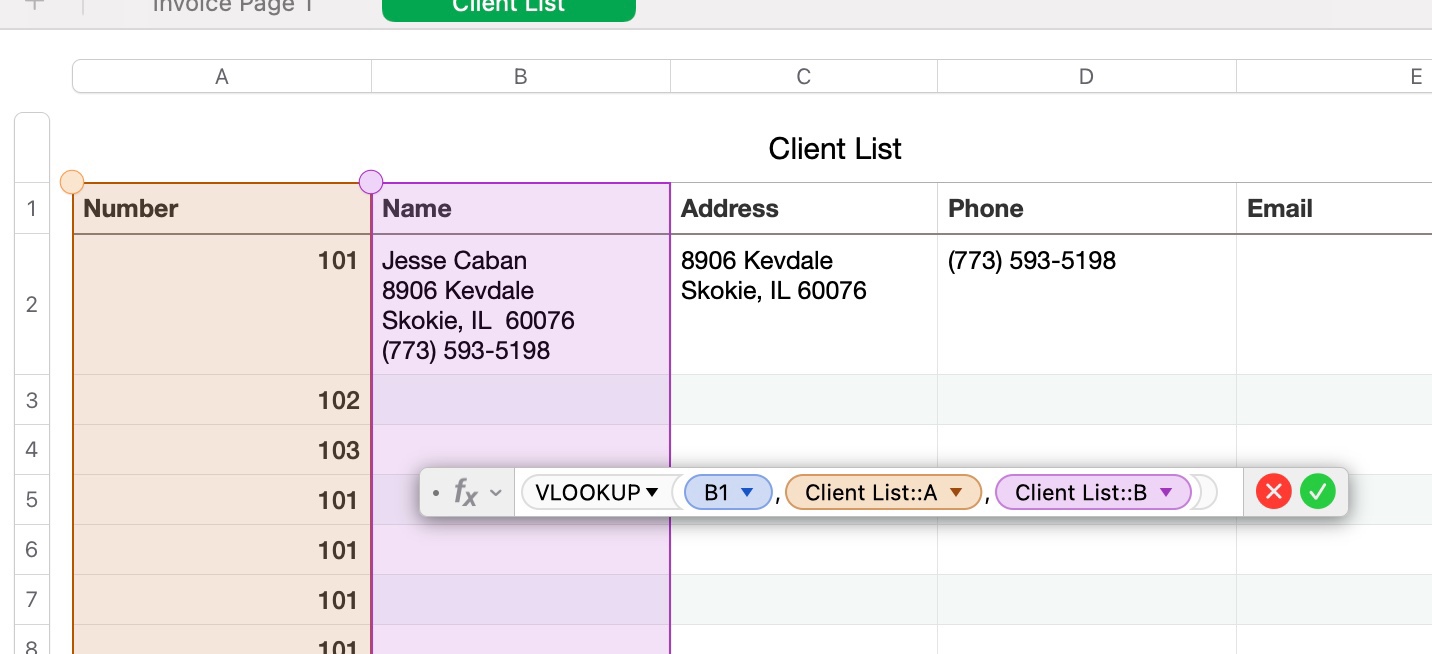The width and height of the screenshot is (1432, 654).
Task: Switch to the Invoice Page 1 sheet tab
Action: [x=232, y=6]
